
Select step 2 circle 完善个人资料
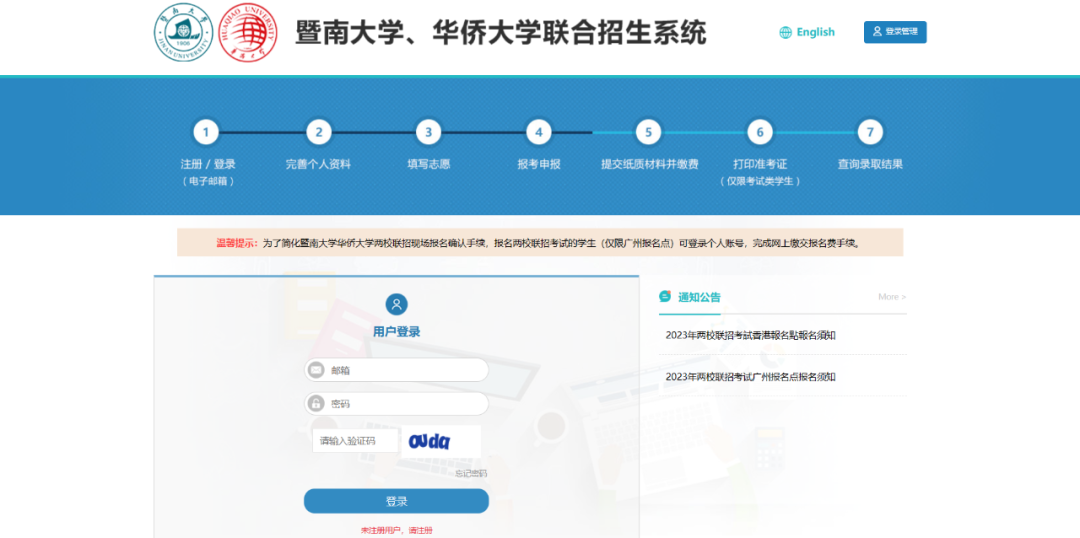pos(318,132)
